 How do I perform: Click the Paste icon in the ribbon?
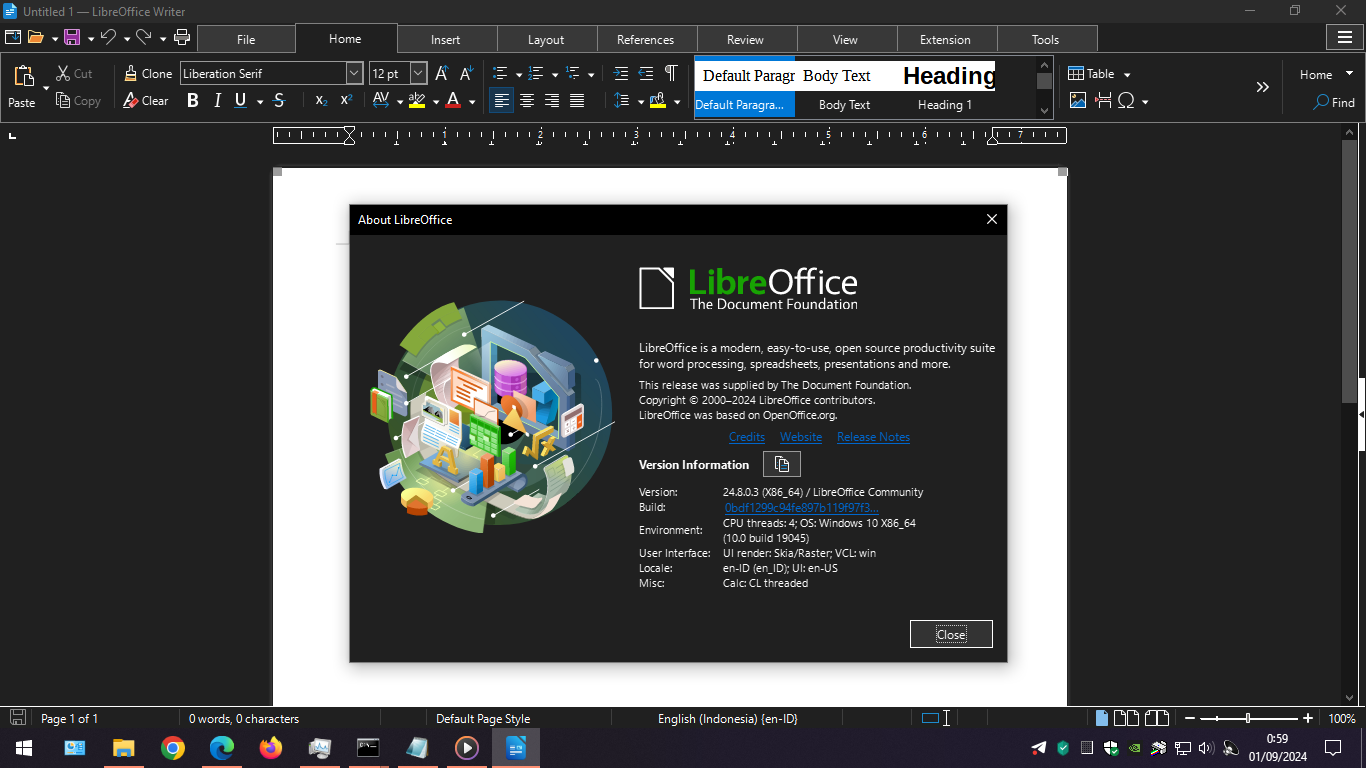coord(22,77)
